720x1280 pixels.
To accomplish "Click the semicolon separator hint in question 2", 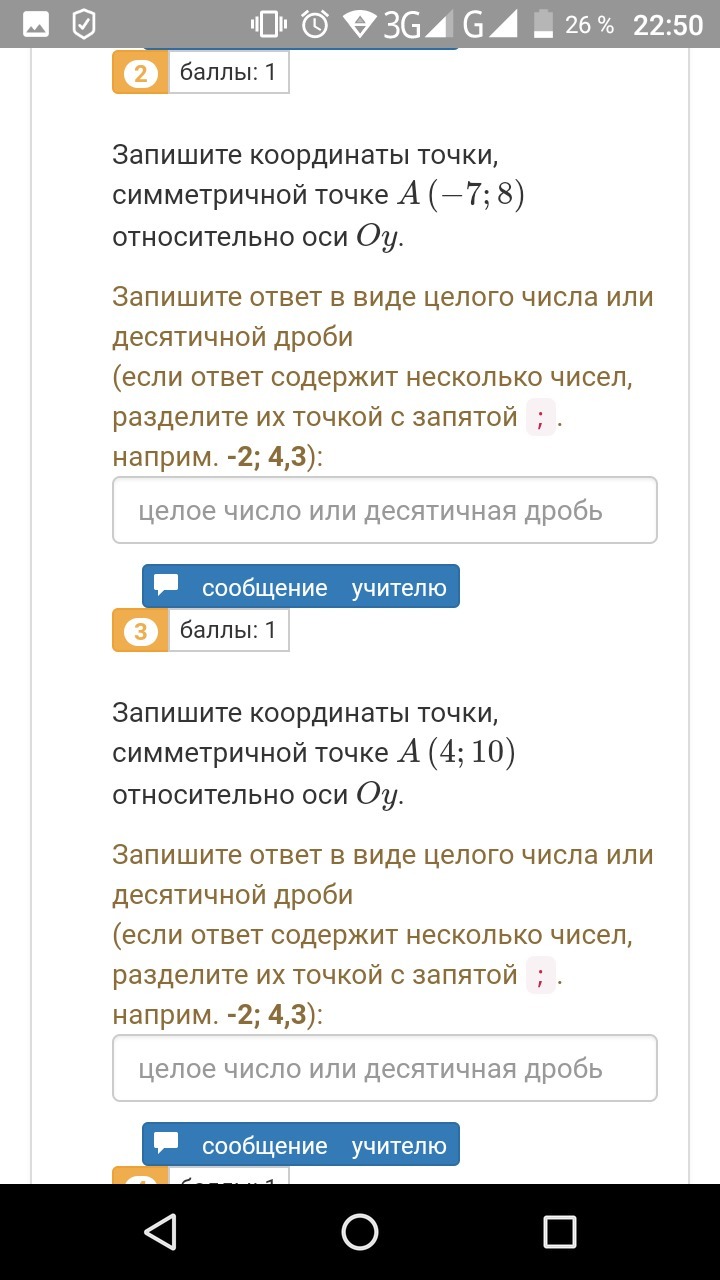I will click(x=540, y=418).
